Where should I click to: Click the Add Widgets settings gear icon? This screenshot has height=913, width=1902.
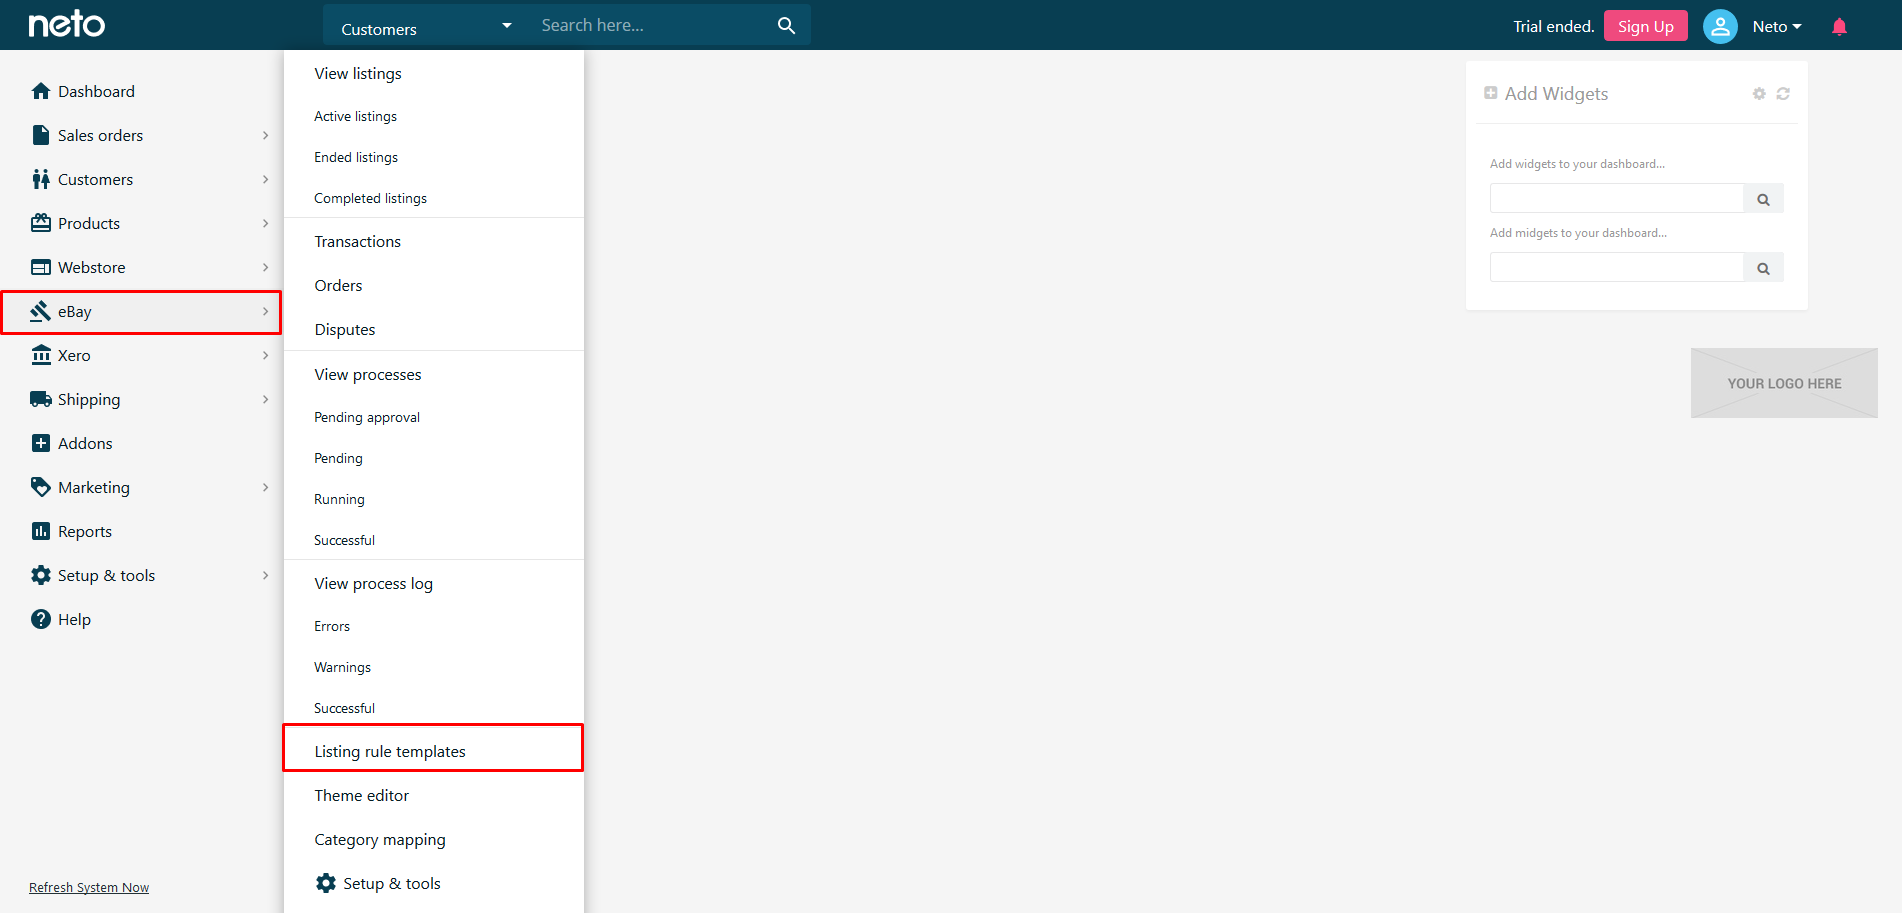click(x=1759, y=94)
